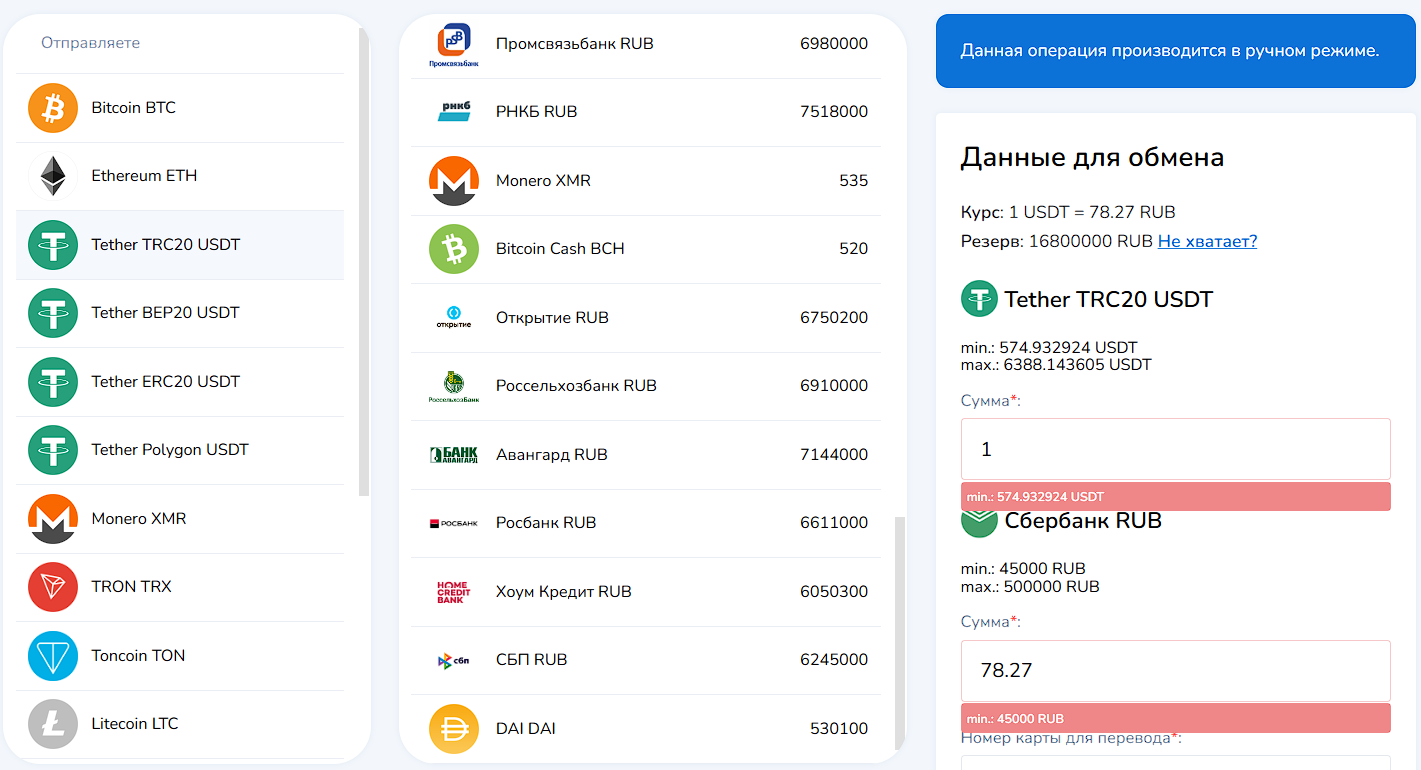
Task: Click the Авангард bank logo
Action: 454,455
